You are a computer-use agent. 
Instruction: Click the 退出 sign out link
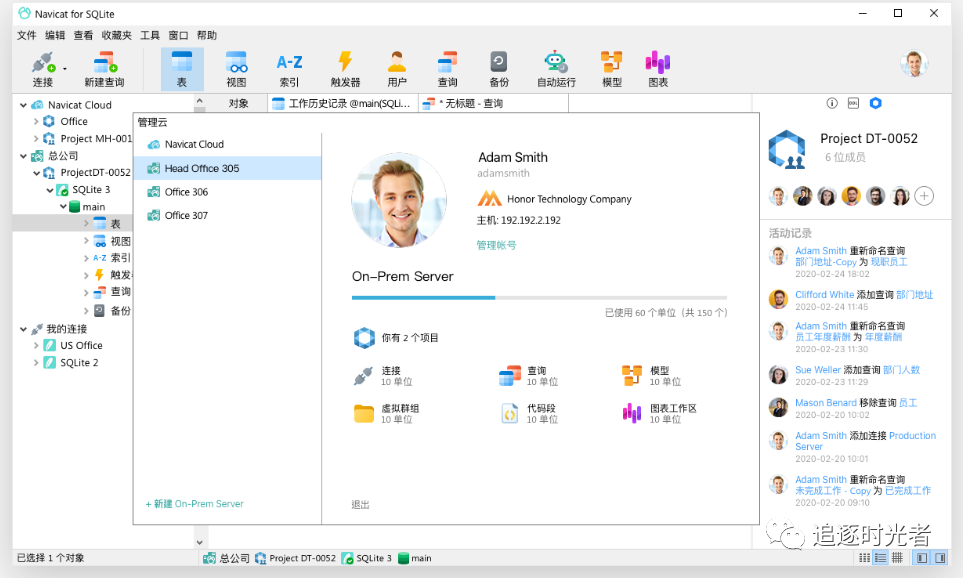360,504
